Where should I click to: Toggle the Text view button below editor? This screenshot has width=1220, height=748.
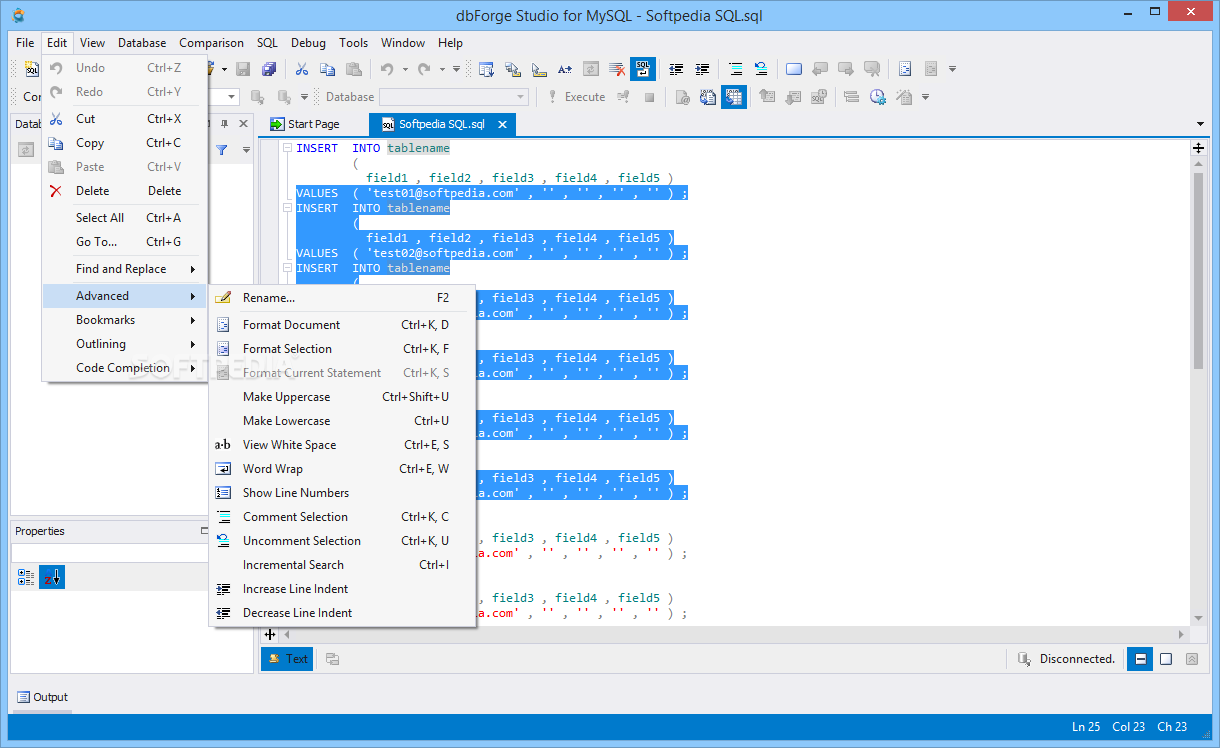[x=287, y=659]
